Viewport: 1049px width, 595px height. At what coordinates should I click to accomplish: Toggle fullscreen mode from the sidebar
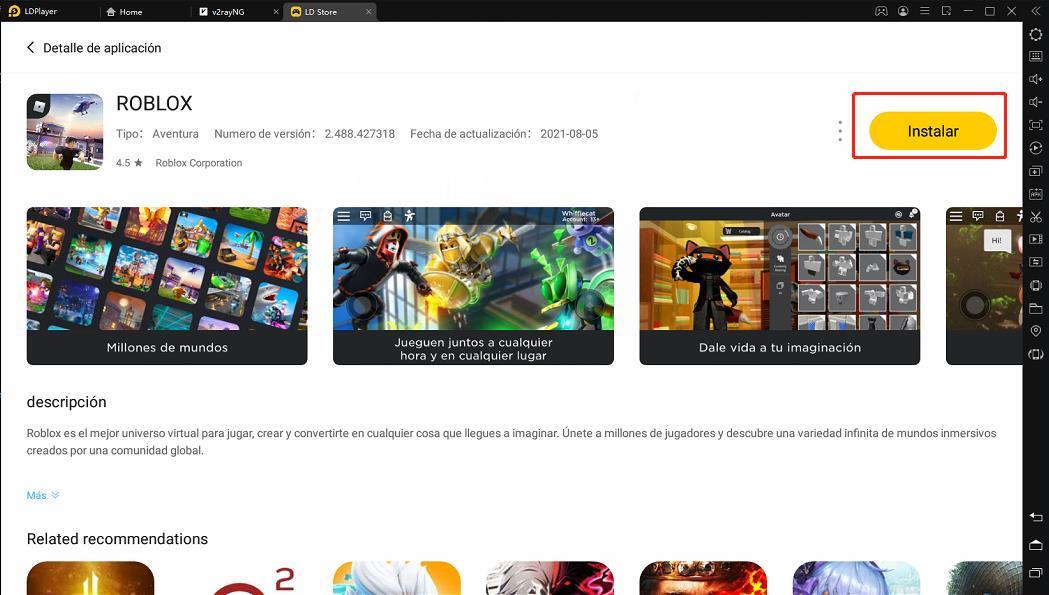[1036, 125]
